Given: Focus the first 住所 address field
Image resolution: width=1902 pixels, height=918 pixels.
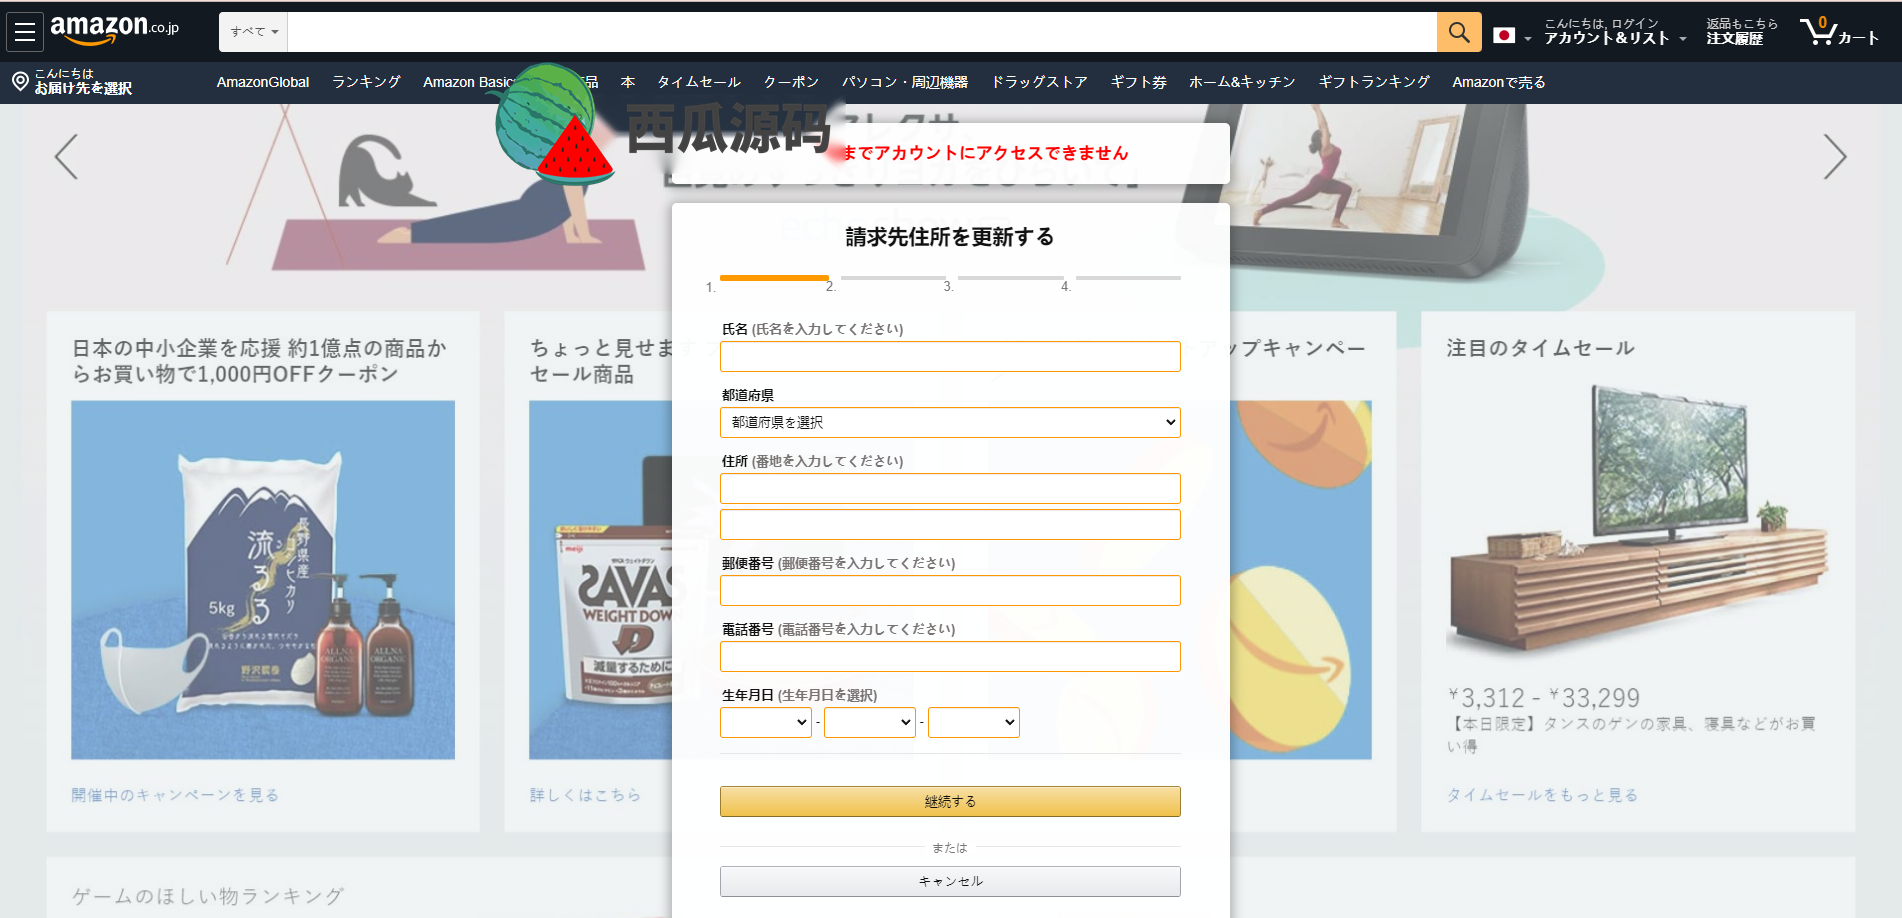Looking at the screenshot, I should 950,488.
